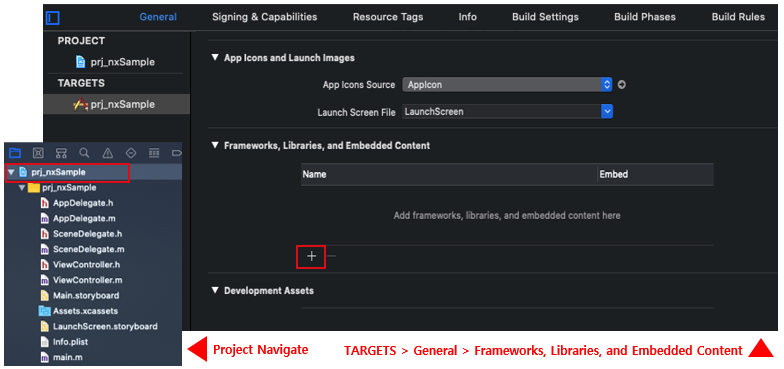Switch to the Signing & Capabilities tab
The image size is (784, 369).
pos(264,17)
